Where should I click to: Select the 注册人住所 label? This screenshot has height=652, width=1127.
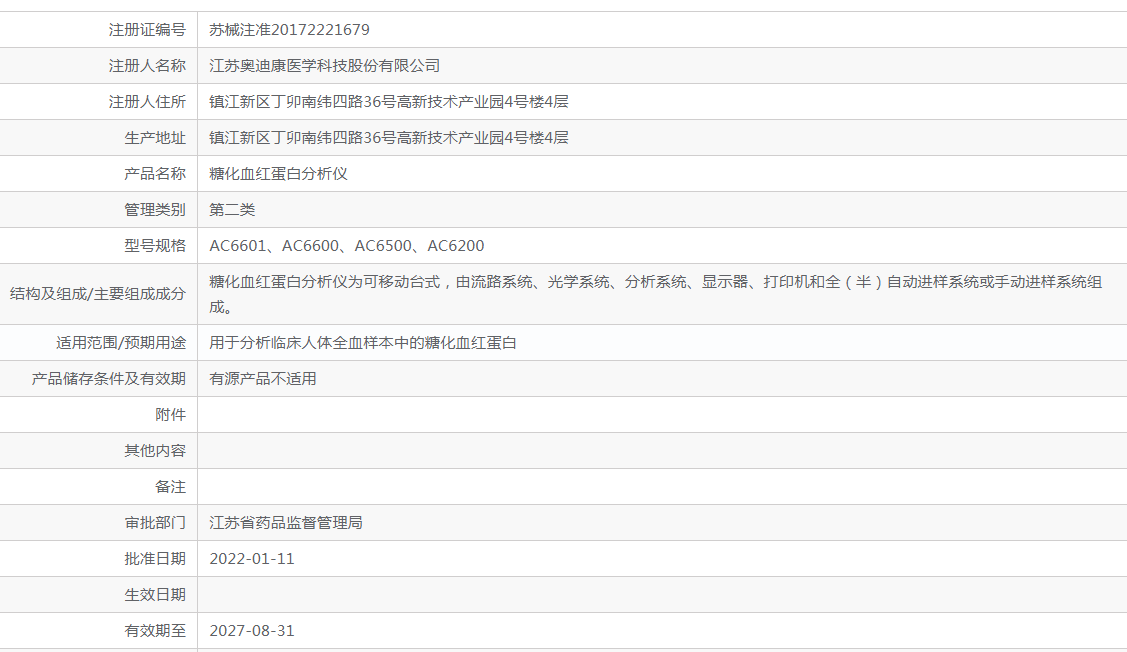(x=147, y=101)
